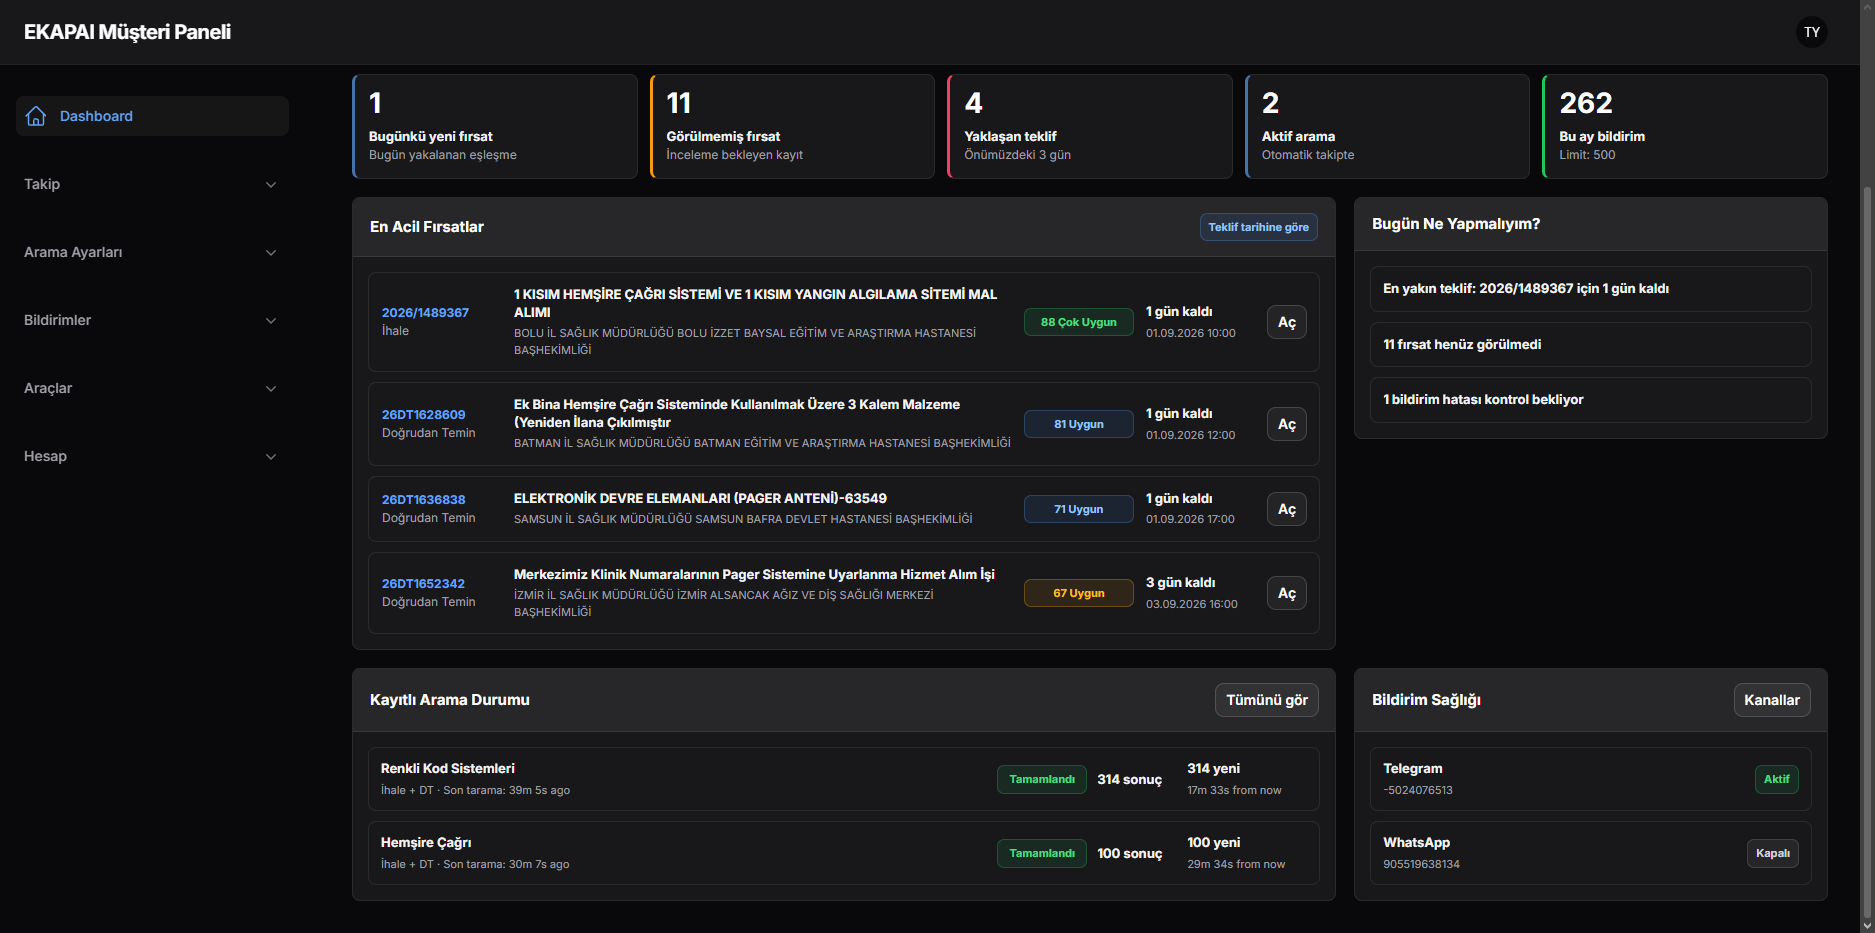
Task: Expand the Bildirimler sidebar chevron
Action: point(271,321)
